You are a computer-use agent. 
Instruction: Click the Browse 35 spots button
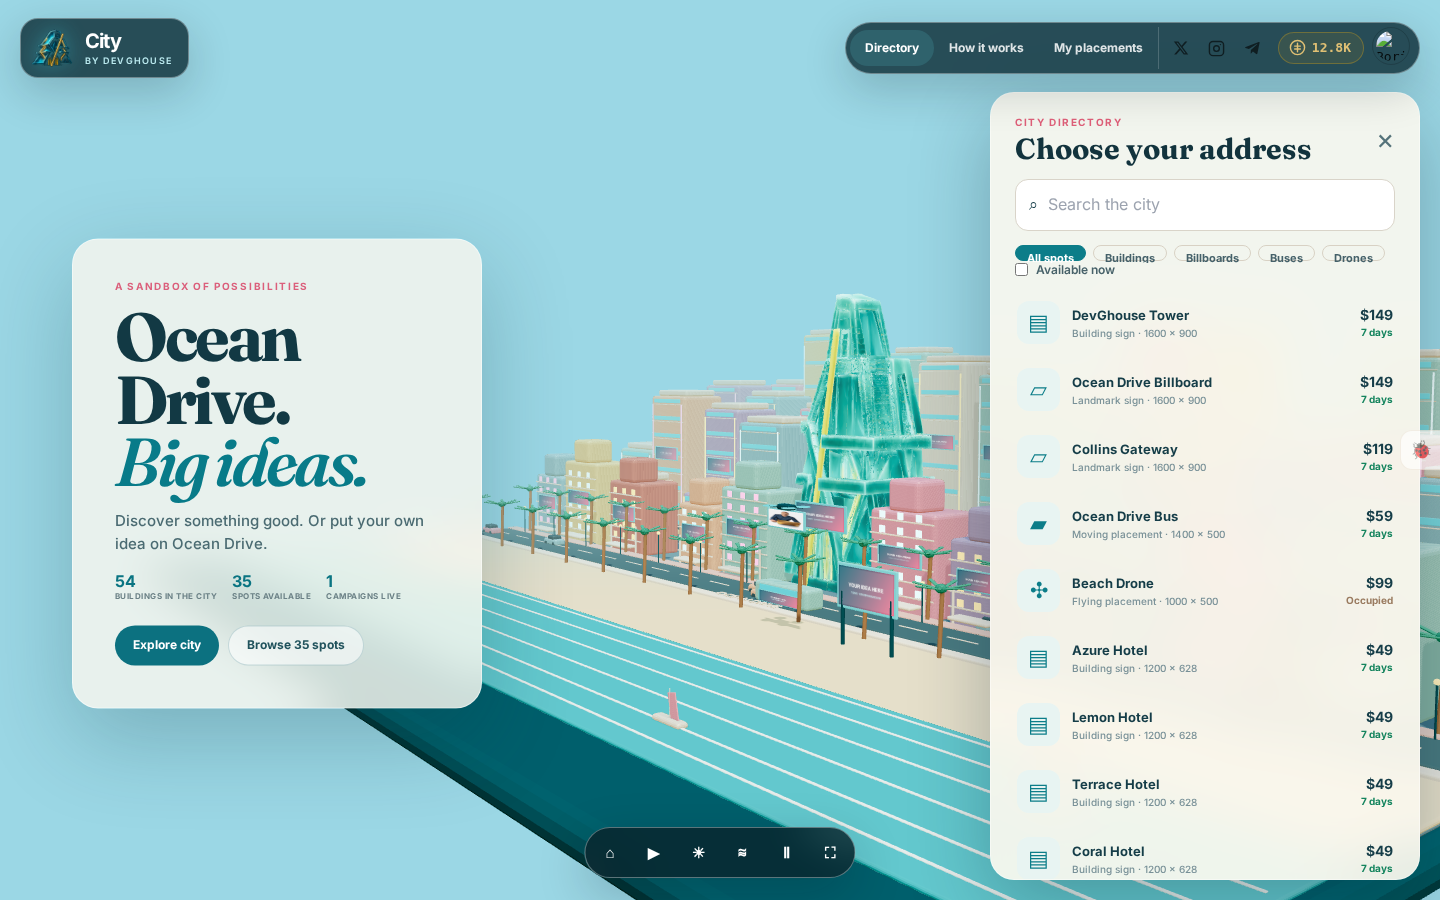(296, 645)
